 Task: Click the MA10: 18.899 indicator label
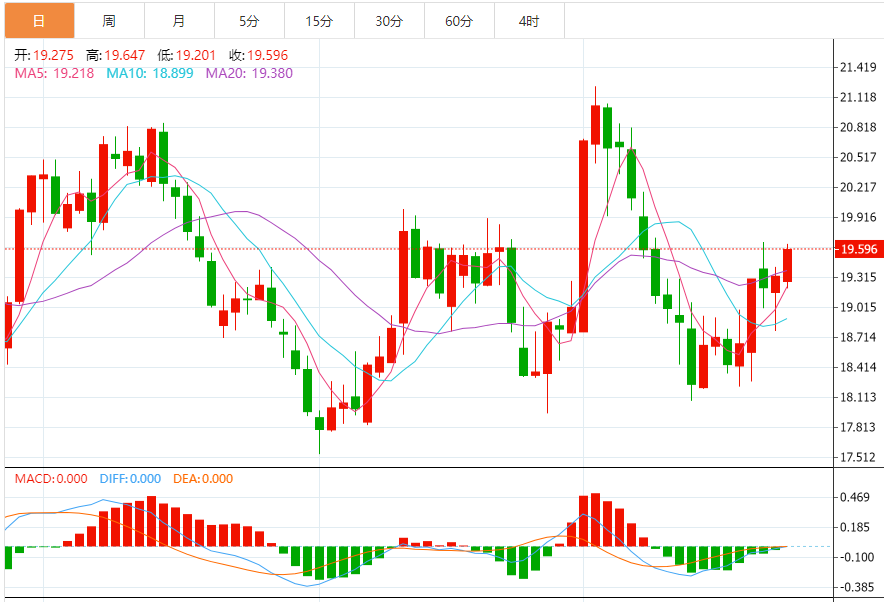click(x=150, y=73)
